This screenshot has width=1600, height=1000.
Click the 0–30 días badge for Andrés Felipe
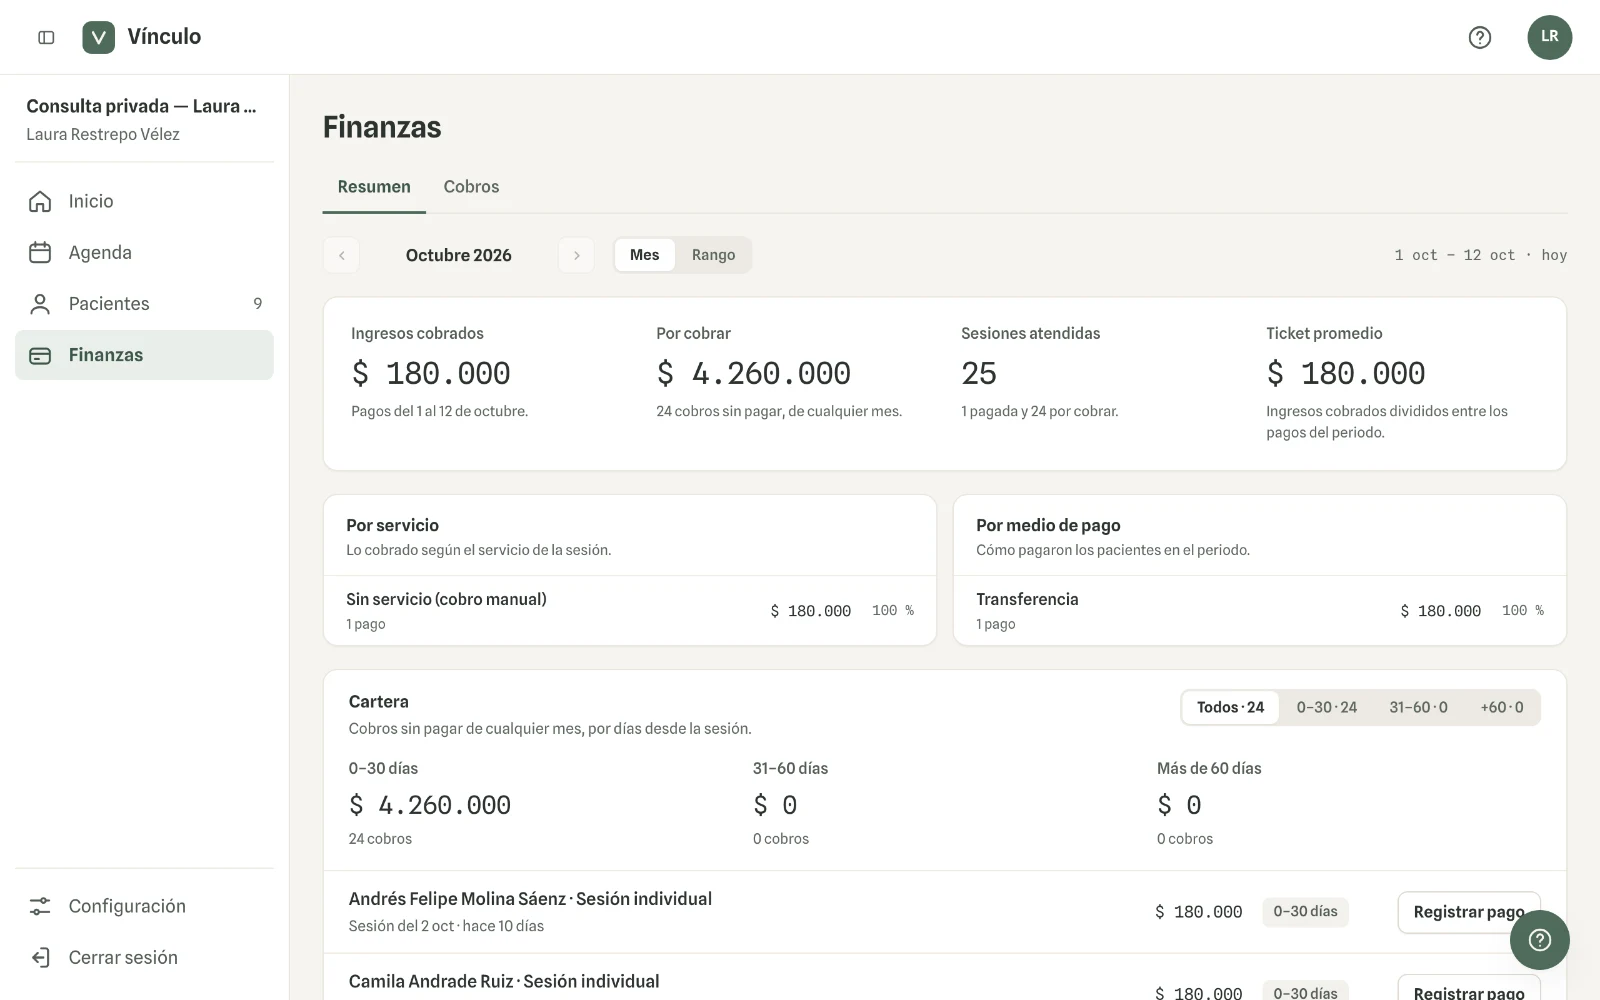pyautogui.click(x=1305, y=912)
